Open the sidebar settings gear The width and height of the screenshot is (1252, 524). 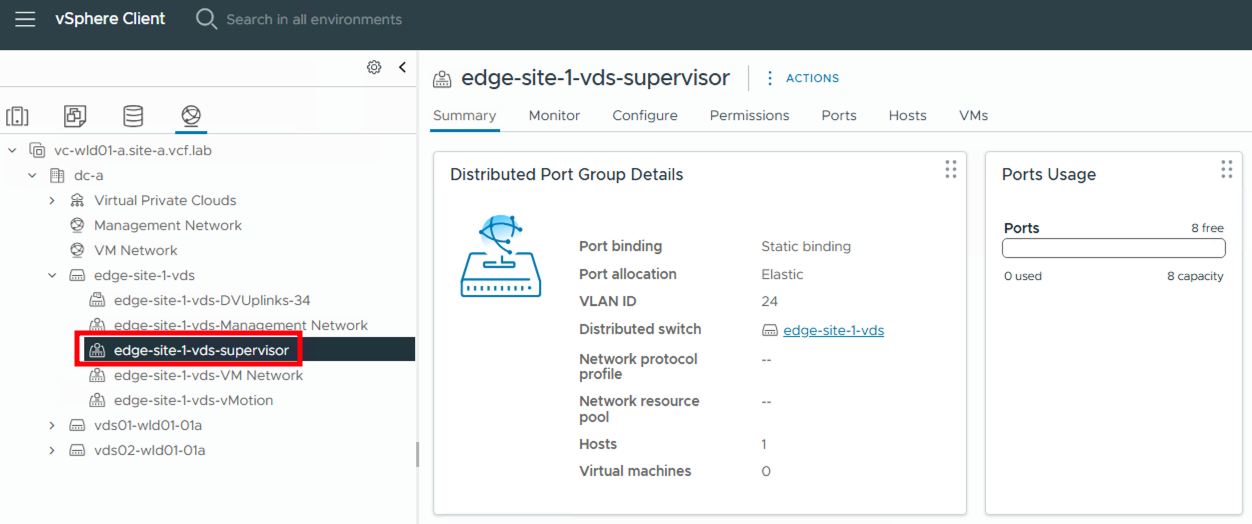pos(374,67)
